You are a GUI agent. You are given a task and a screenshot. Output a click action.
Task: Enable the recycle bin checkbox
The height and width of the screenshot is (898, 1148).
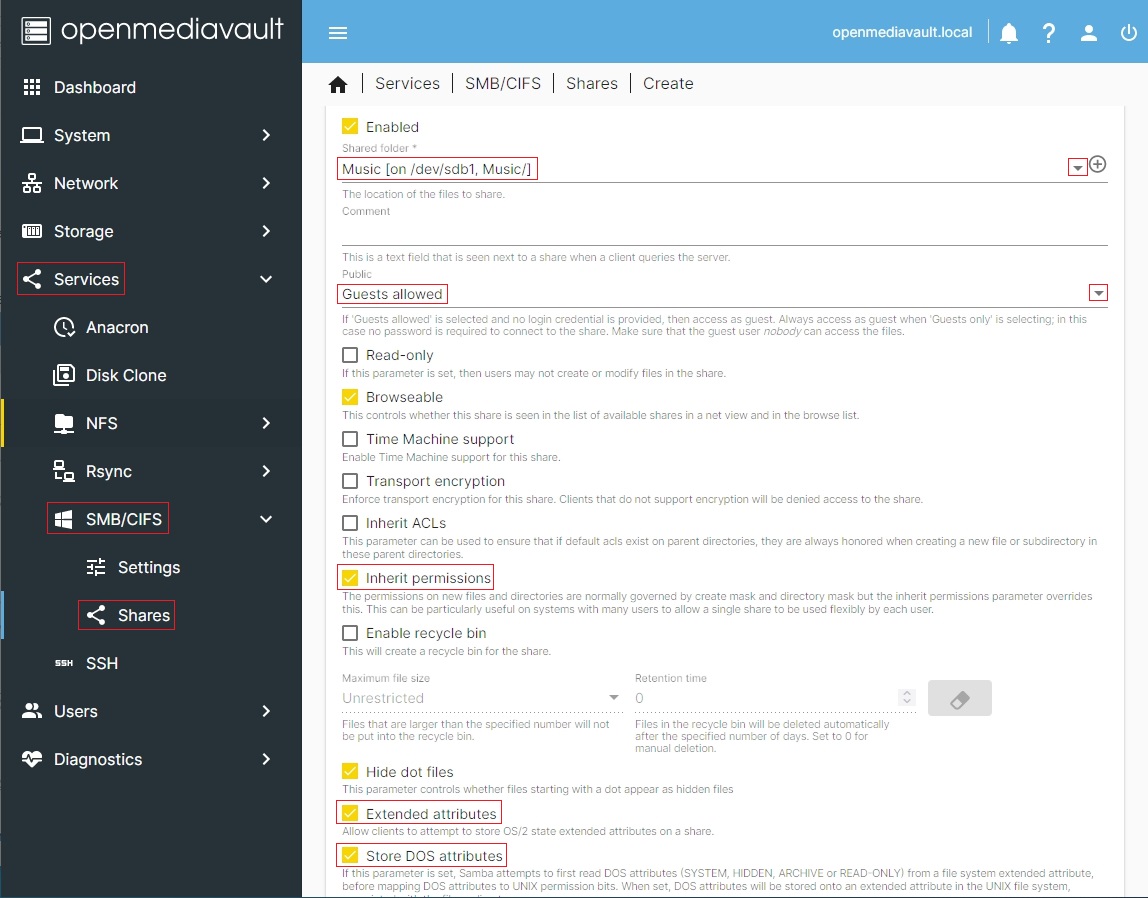click(350, 633)
